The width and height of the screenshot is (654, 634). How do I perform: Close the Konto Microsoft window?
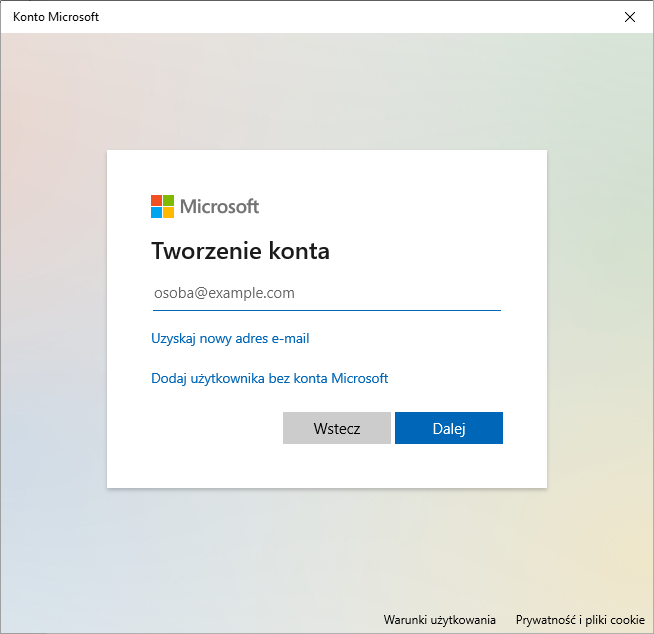point(629,17)
